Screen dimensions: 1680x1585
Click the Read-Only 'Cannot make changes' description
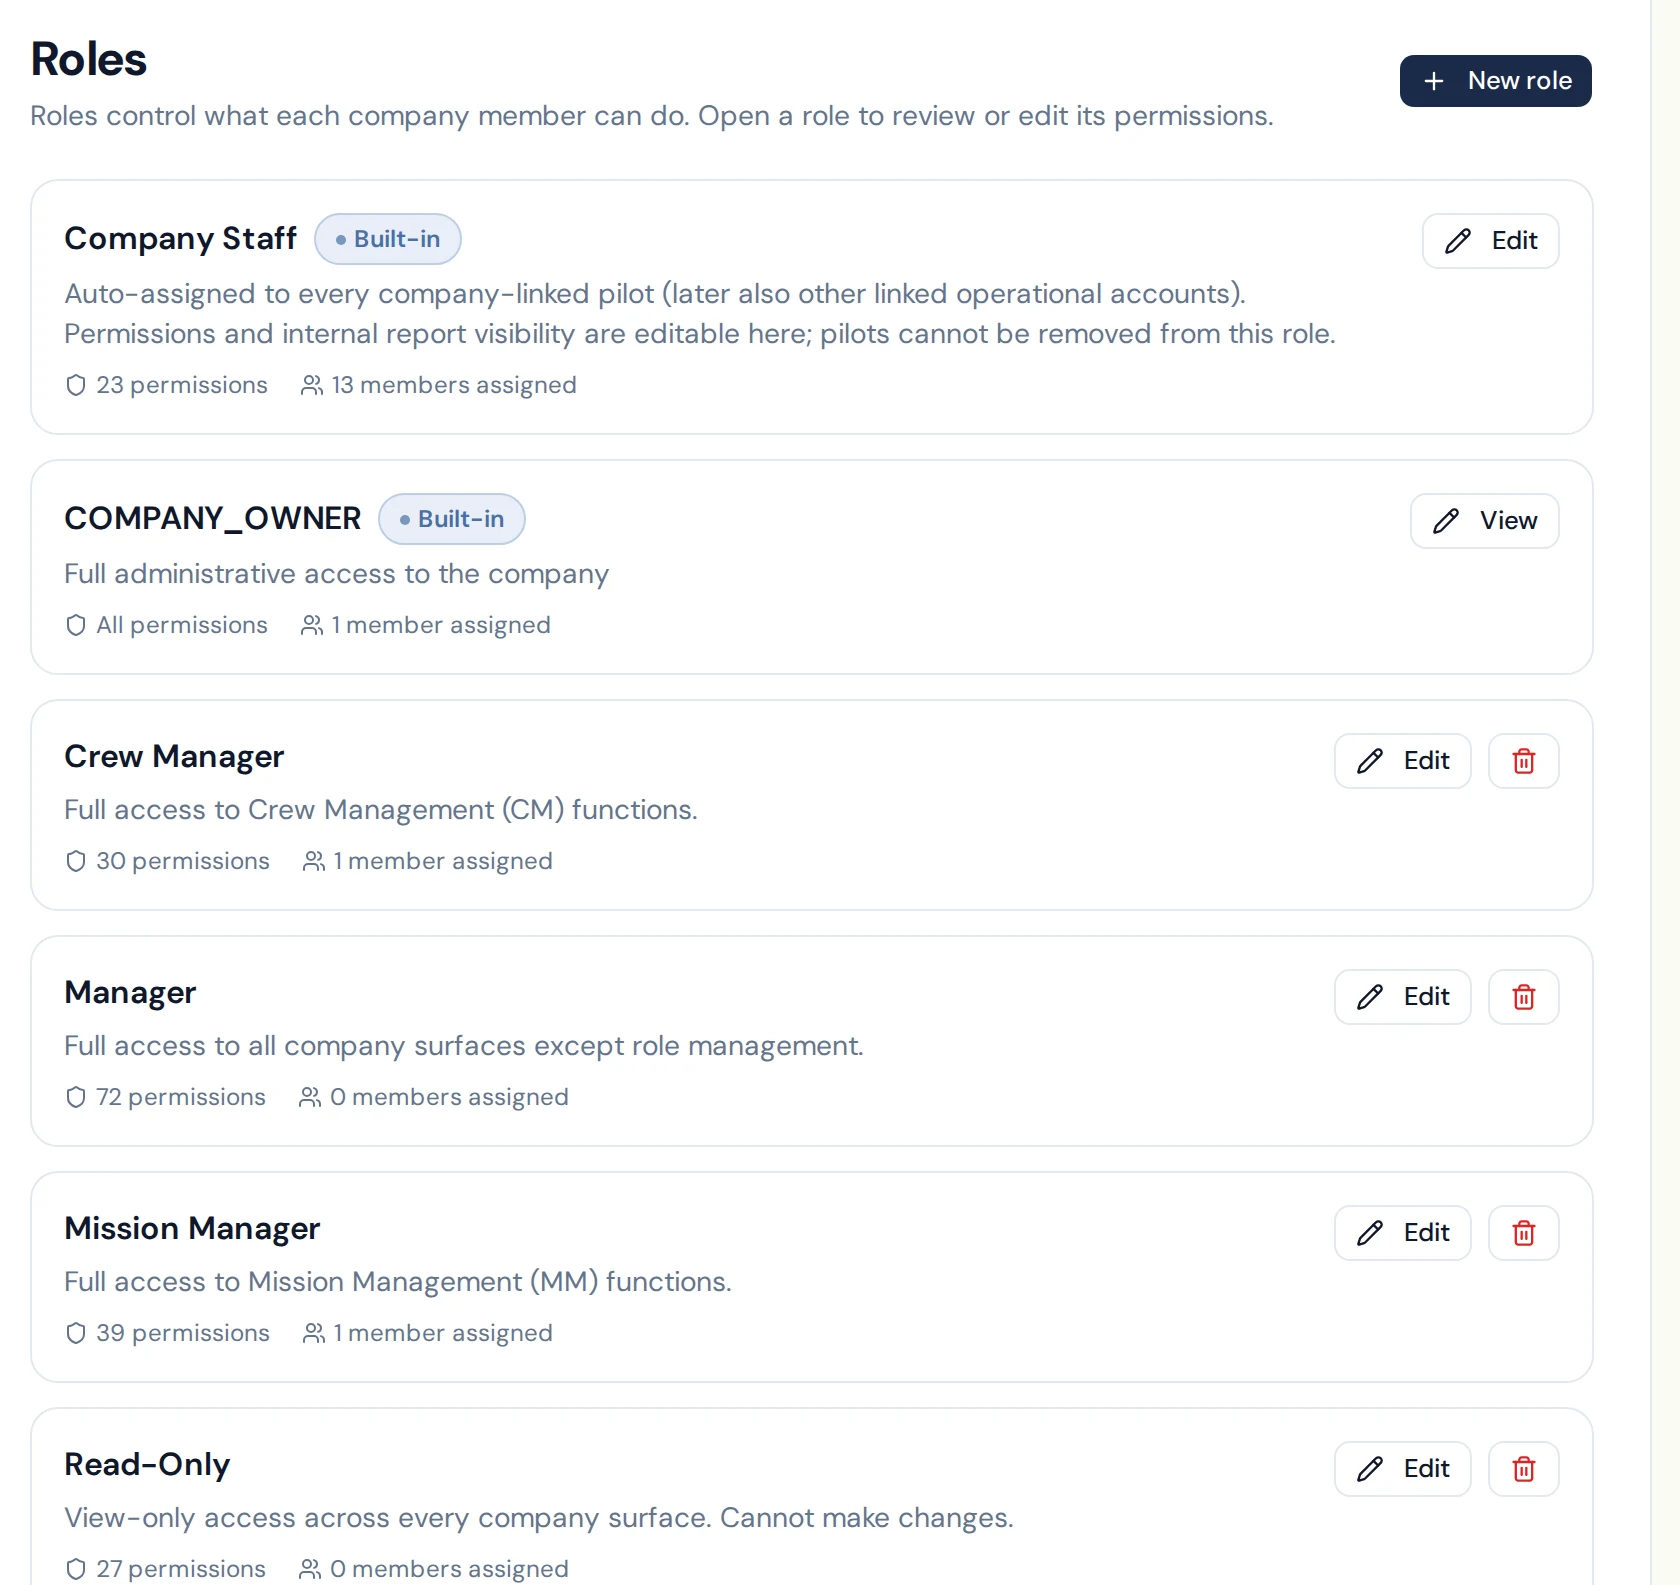[x=539, y=1518]
